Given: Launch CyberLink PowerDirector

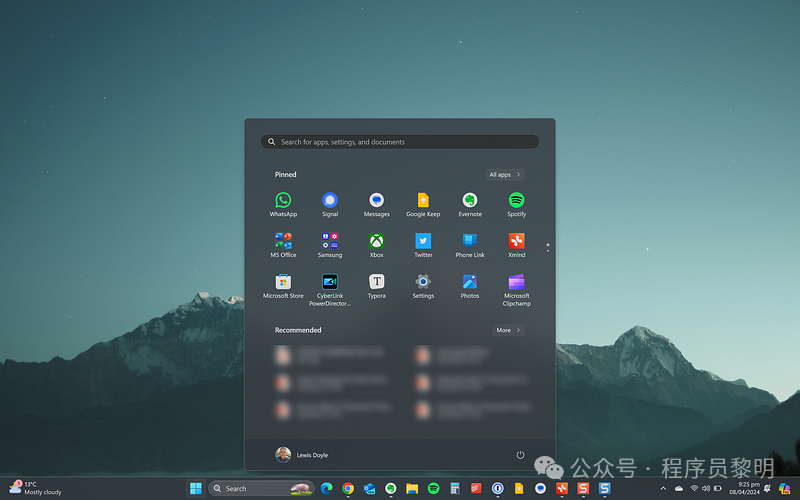Looking at the screenshot, I should point(330,290).
